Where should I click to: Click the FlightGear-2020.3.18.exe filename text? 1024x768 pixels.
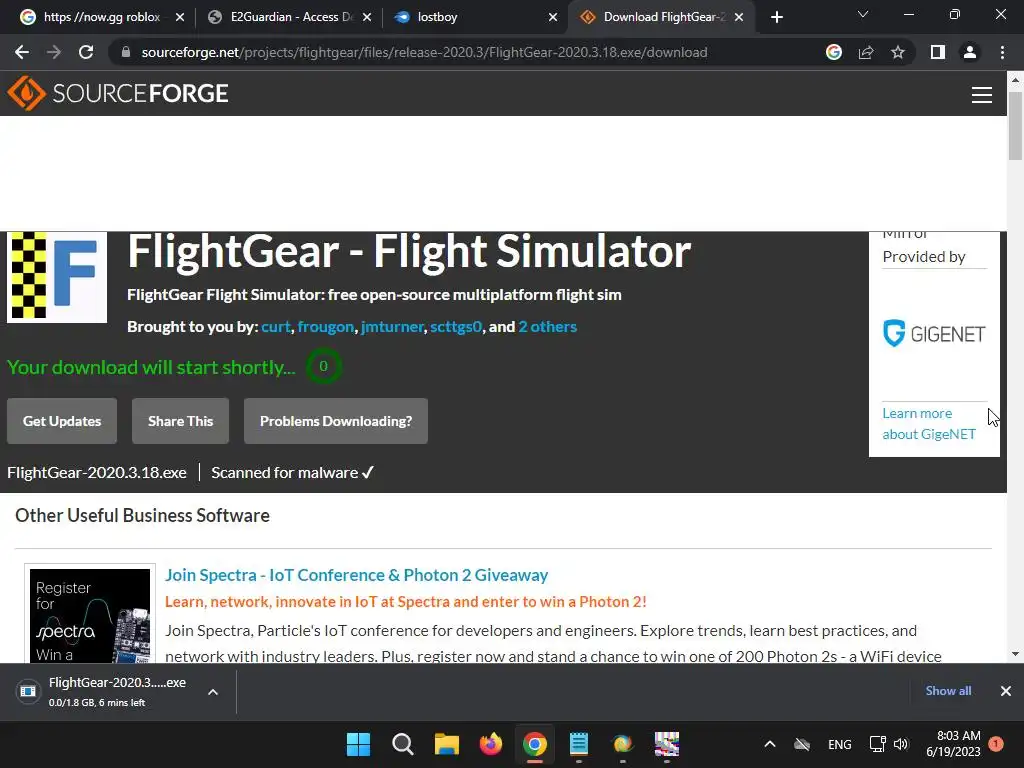point(97,472)
